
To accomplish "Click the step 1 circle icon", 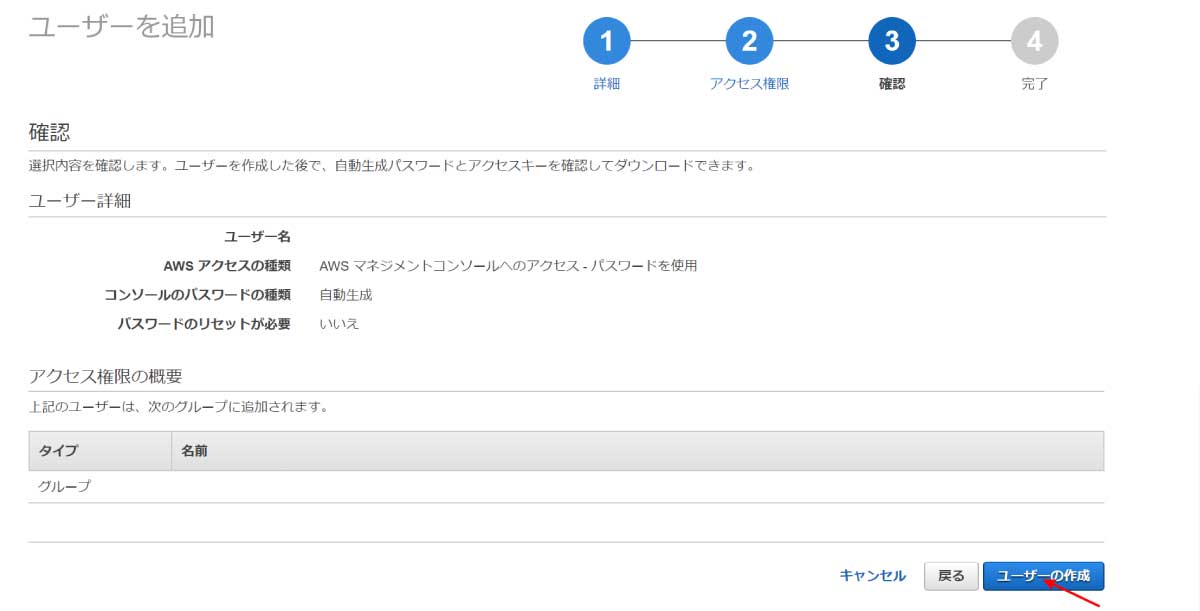I will click(x=607, y=41).
